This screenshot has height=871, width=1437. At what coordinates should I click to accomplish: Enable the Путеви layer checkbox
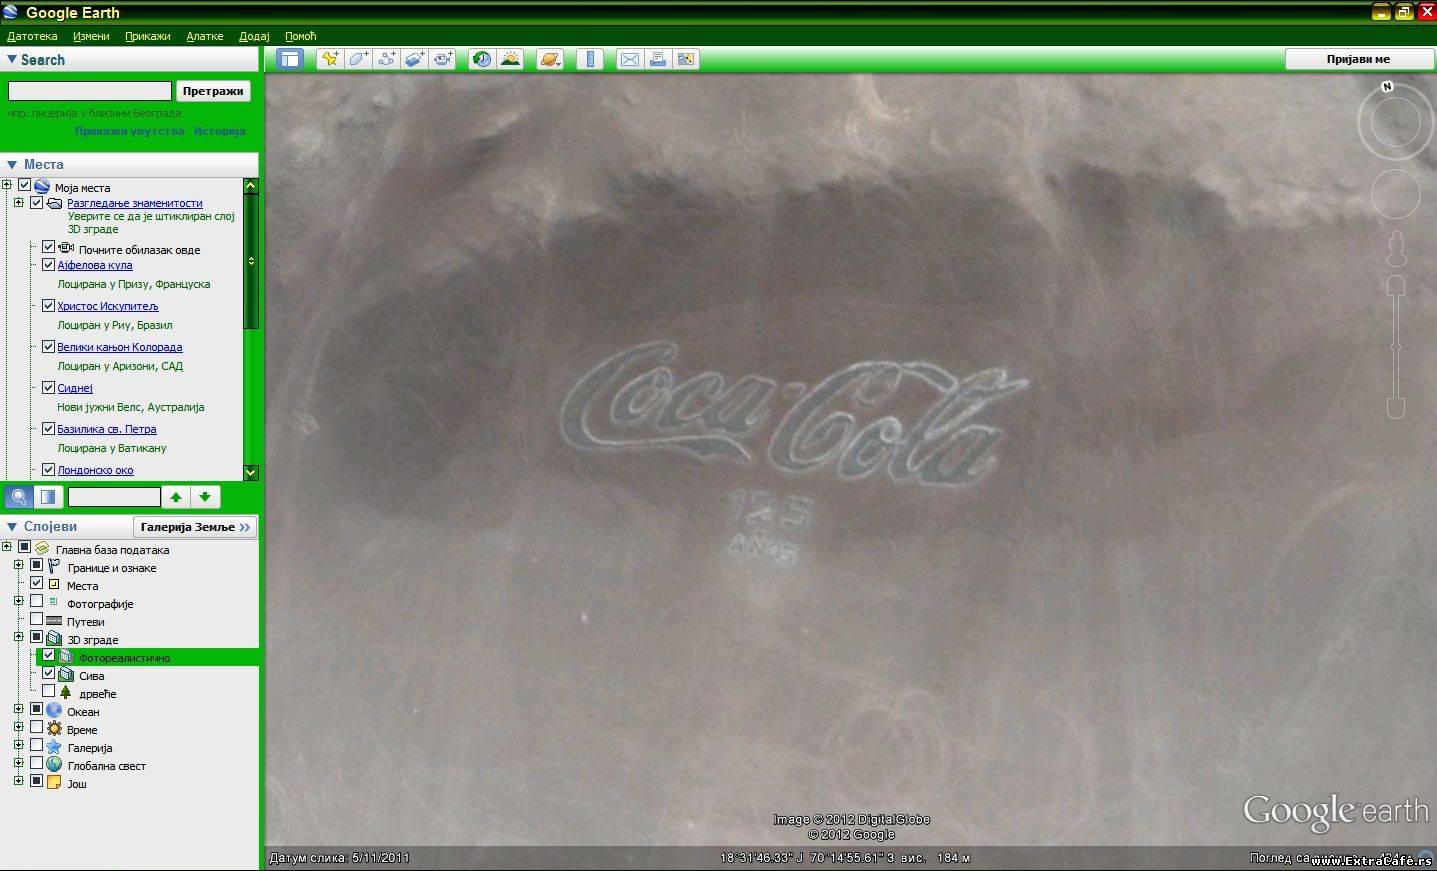37,620
